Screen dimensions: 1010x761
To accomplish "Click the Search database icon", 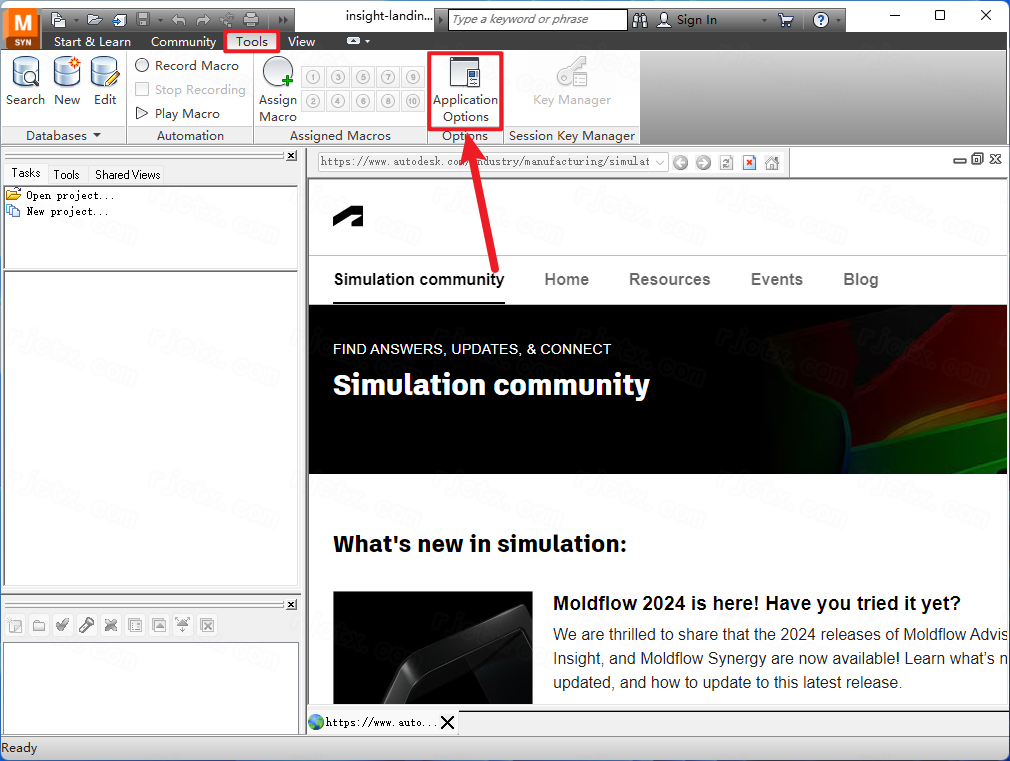I will click(25, 81).
